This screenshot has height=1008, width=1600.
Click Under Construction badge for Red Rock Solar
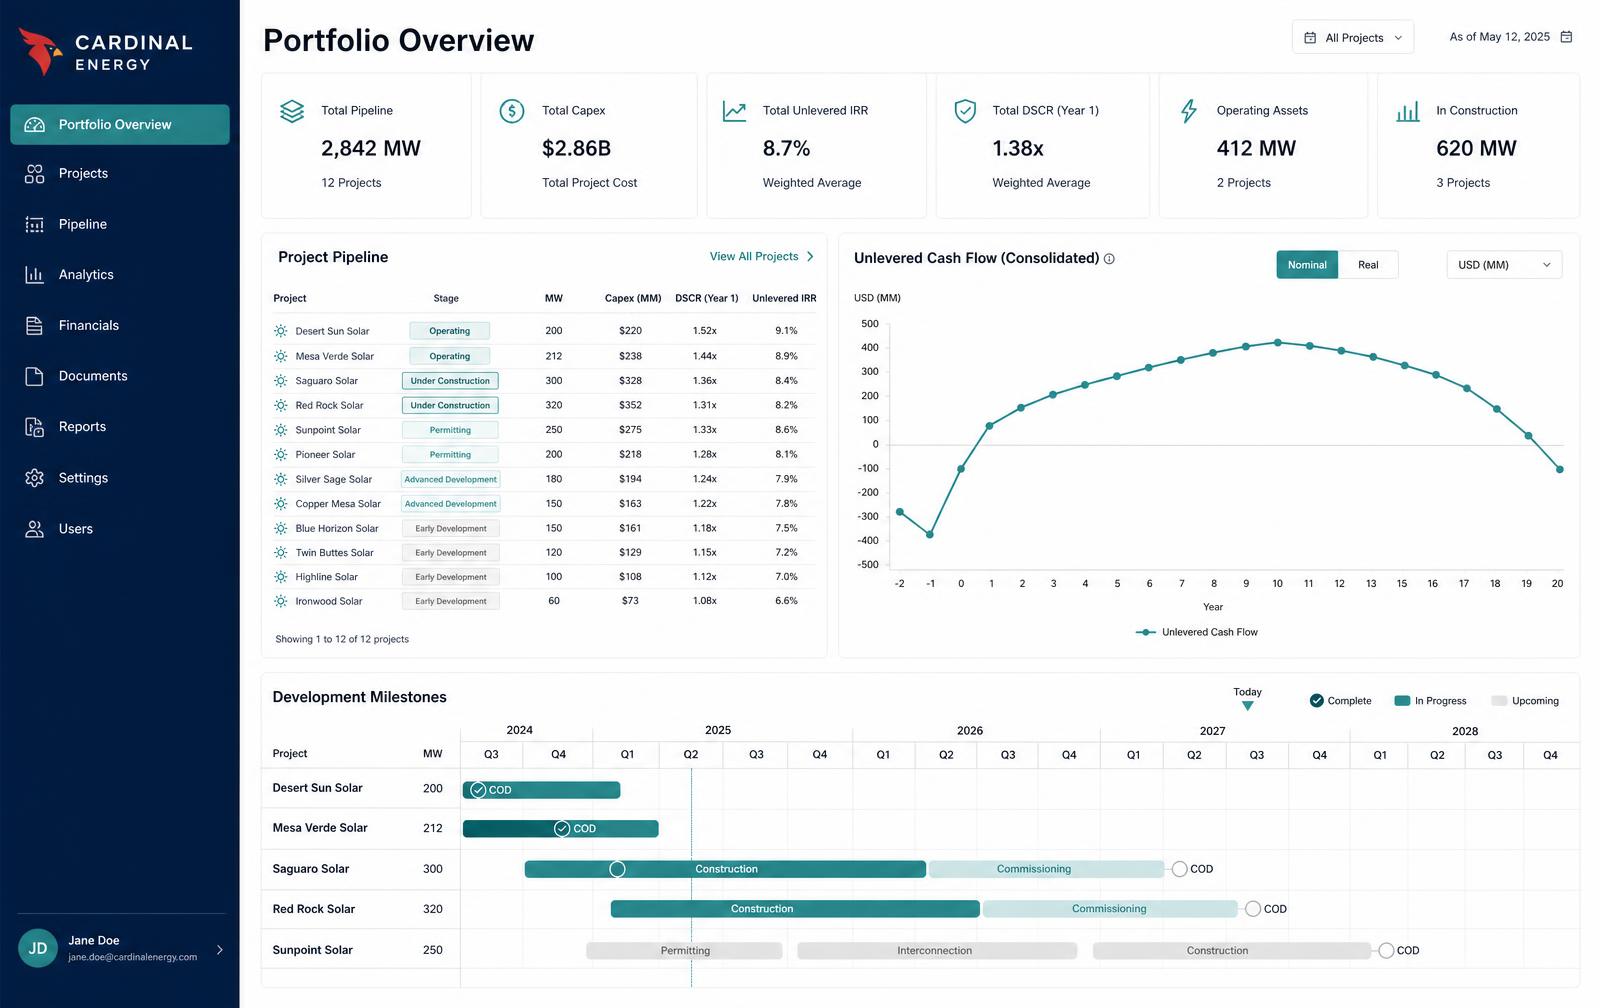(450, 406)
